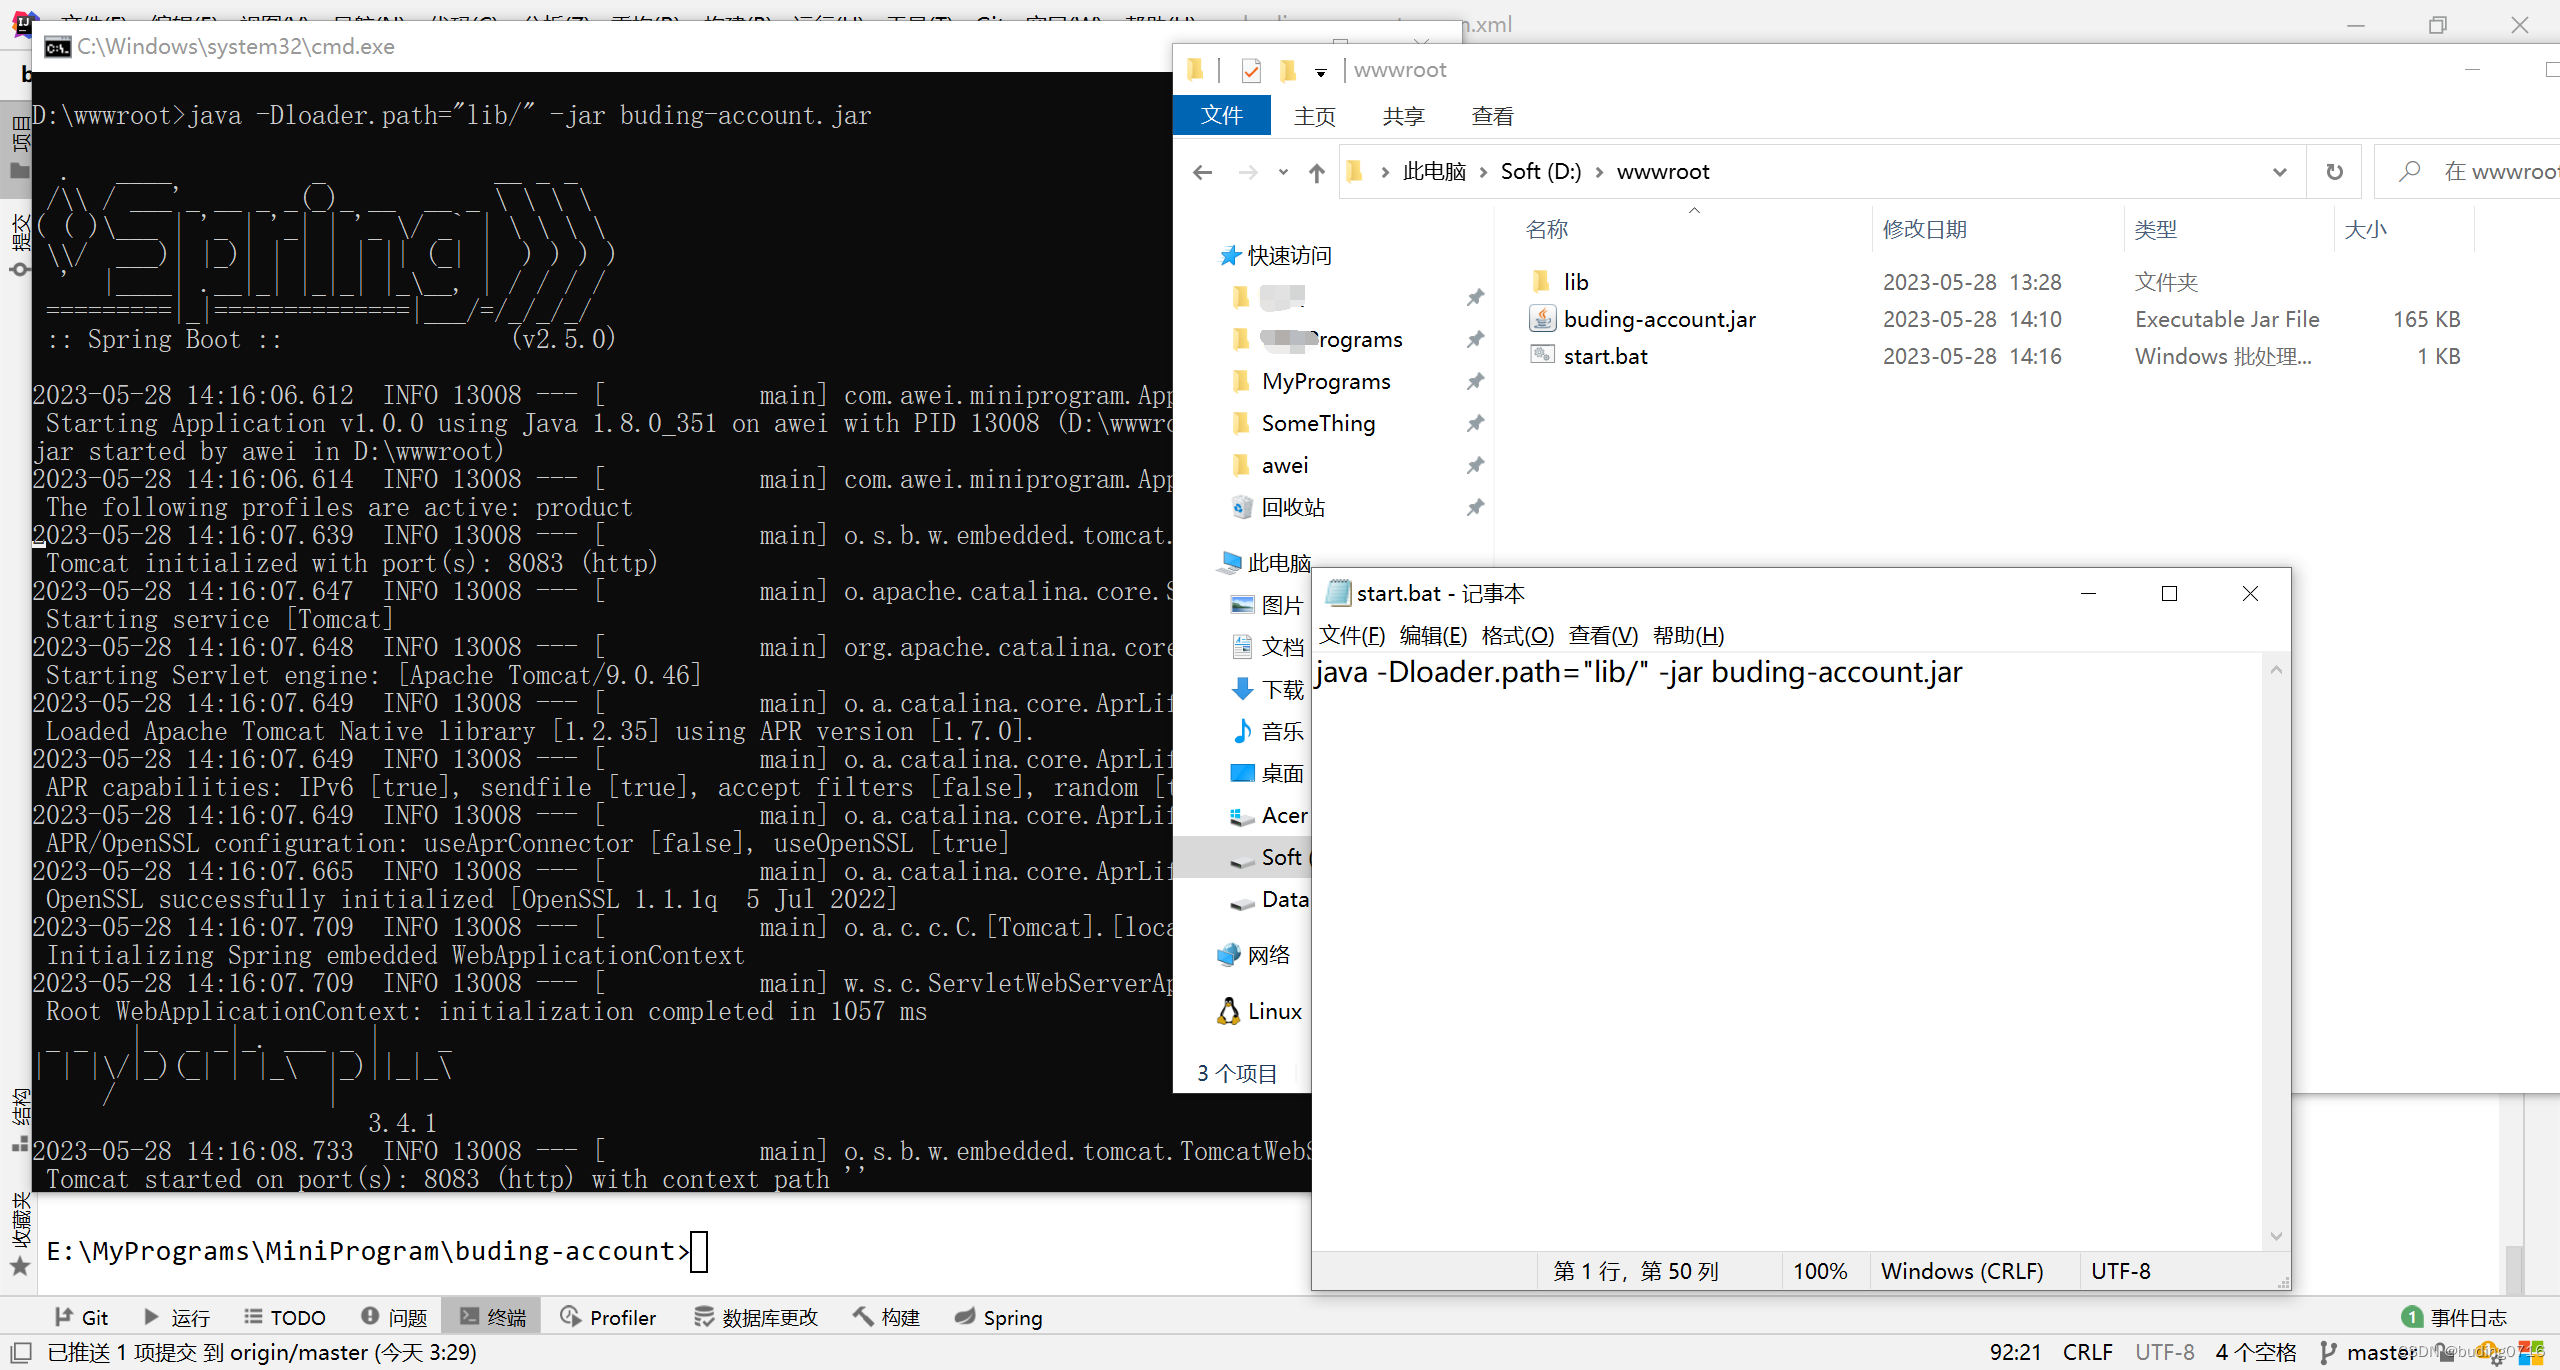The width and height of the screenshot is (2560, 1370).
Task: Unpin SomeThing from Quick access
Action: tap(1476, 423)
